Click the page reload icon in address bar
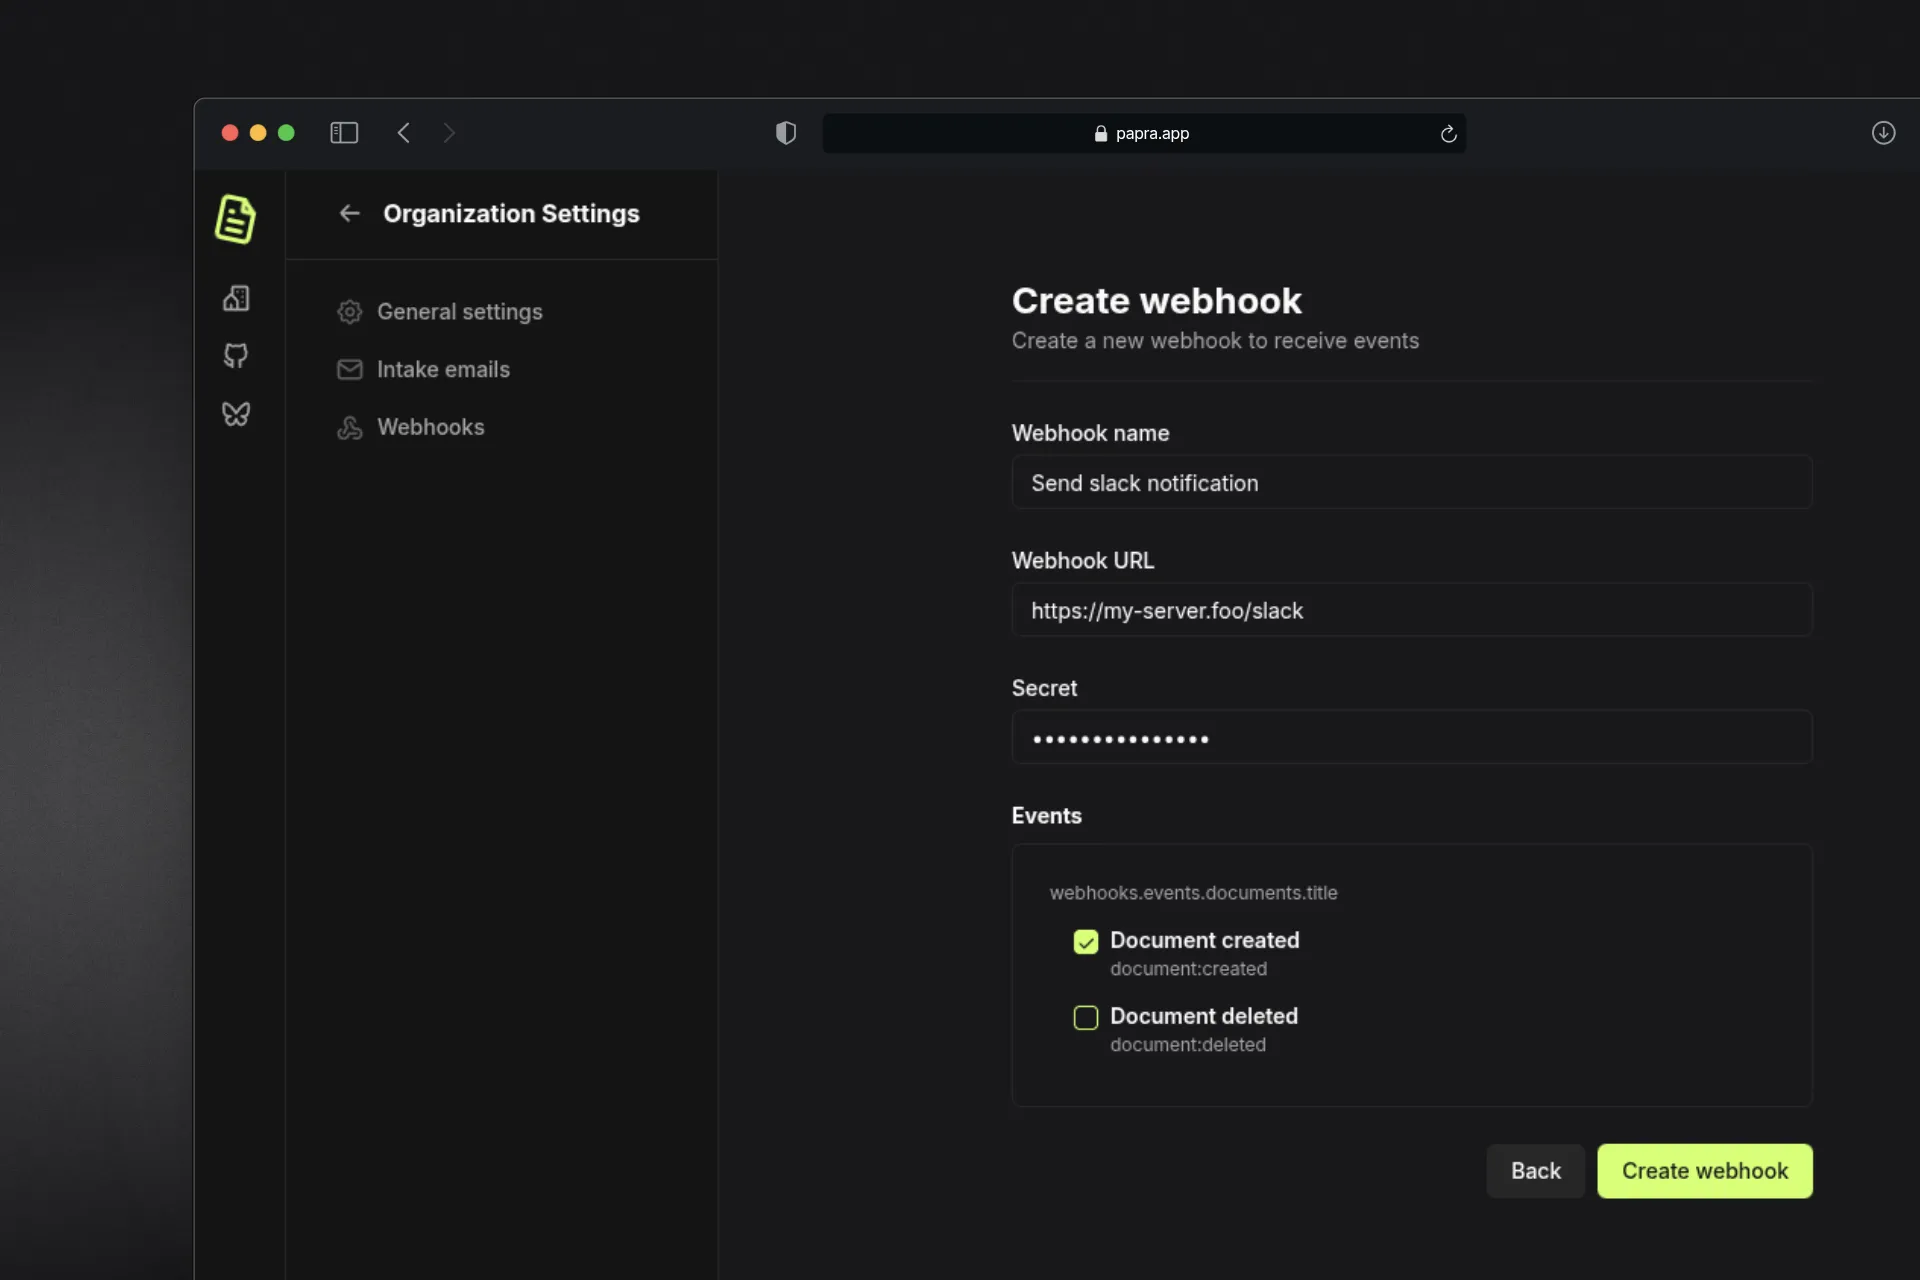Screen dimensions: 1920x1280 [1448, 133]
